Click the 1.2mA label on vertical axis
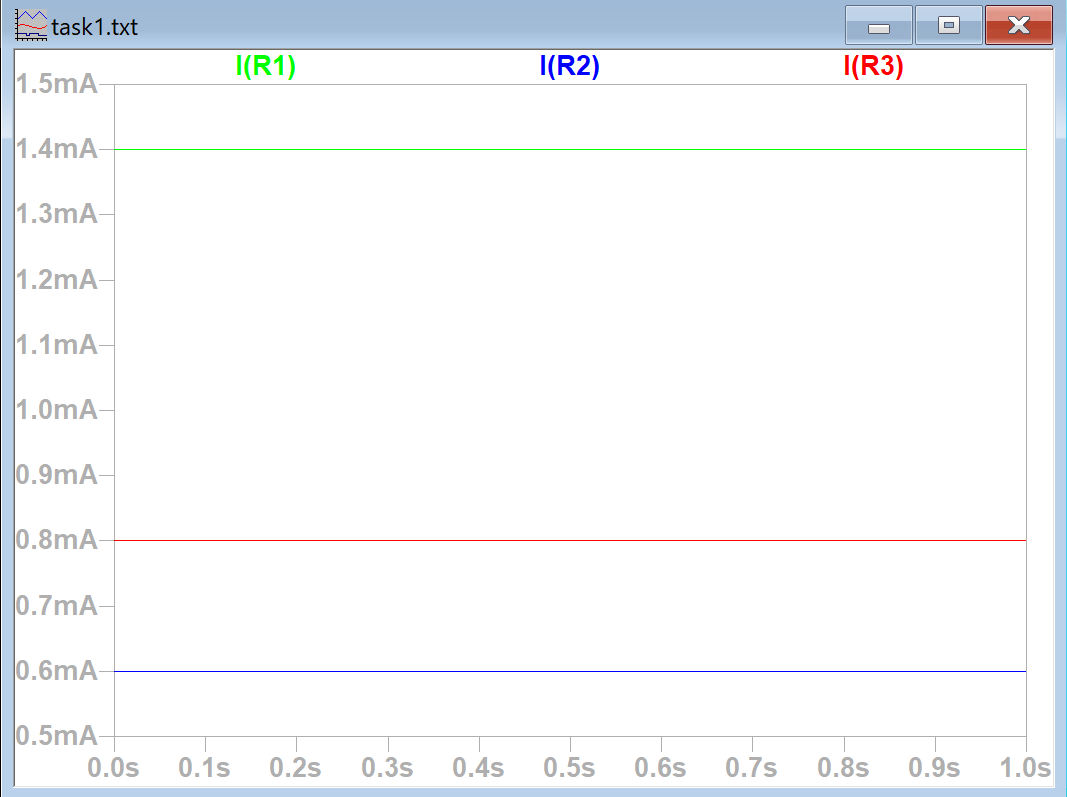Screen dimensions: 1067x797 [x=56, y=280]
